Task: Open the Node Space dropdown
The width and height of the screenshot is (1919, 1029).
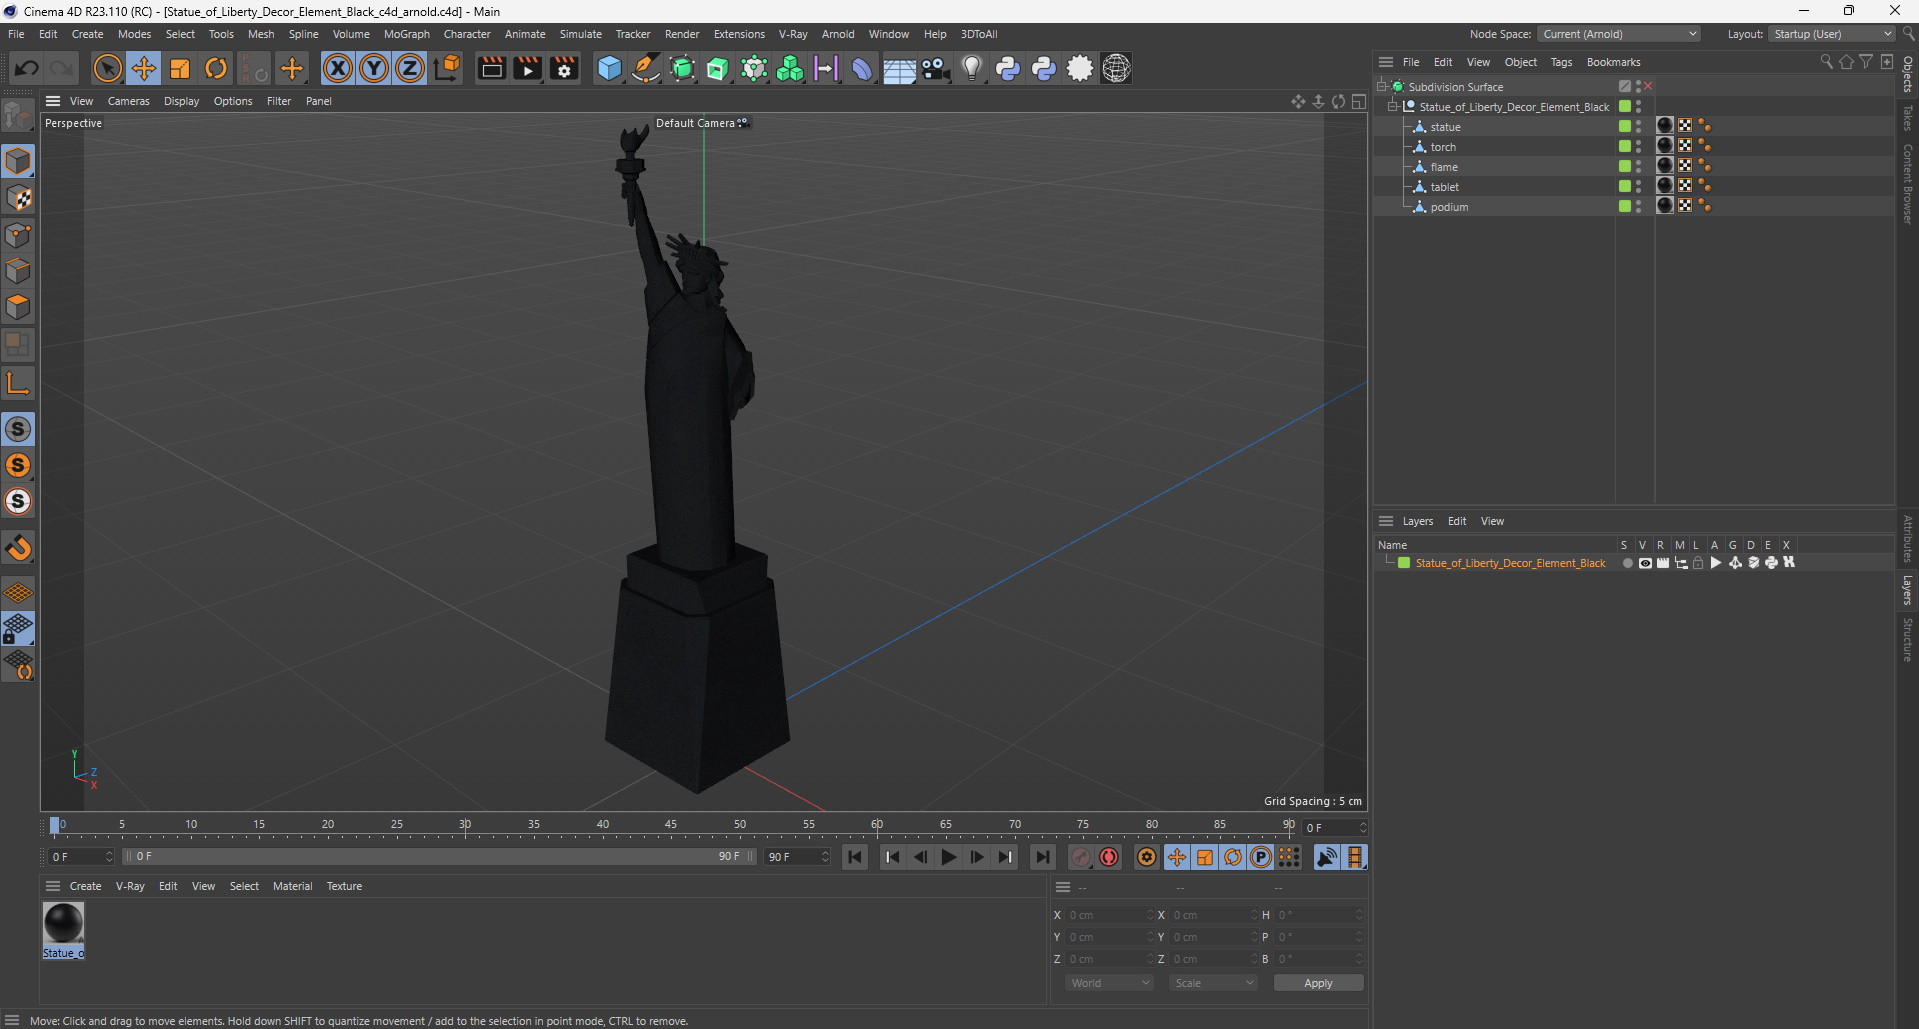Action: [x=1619, y=34]
